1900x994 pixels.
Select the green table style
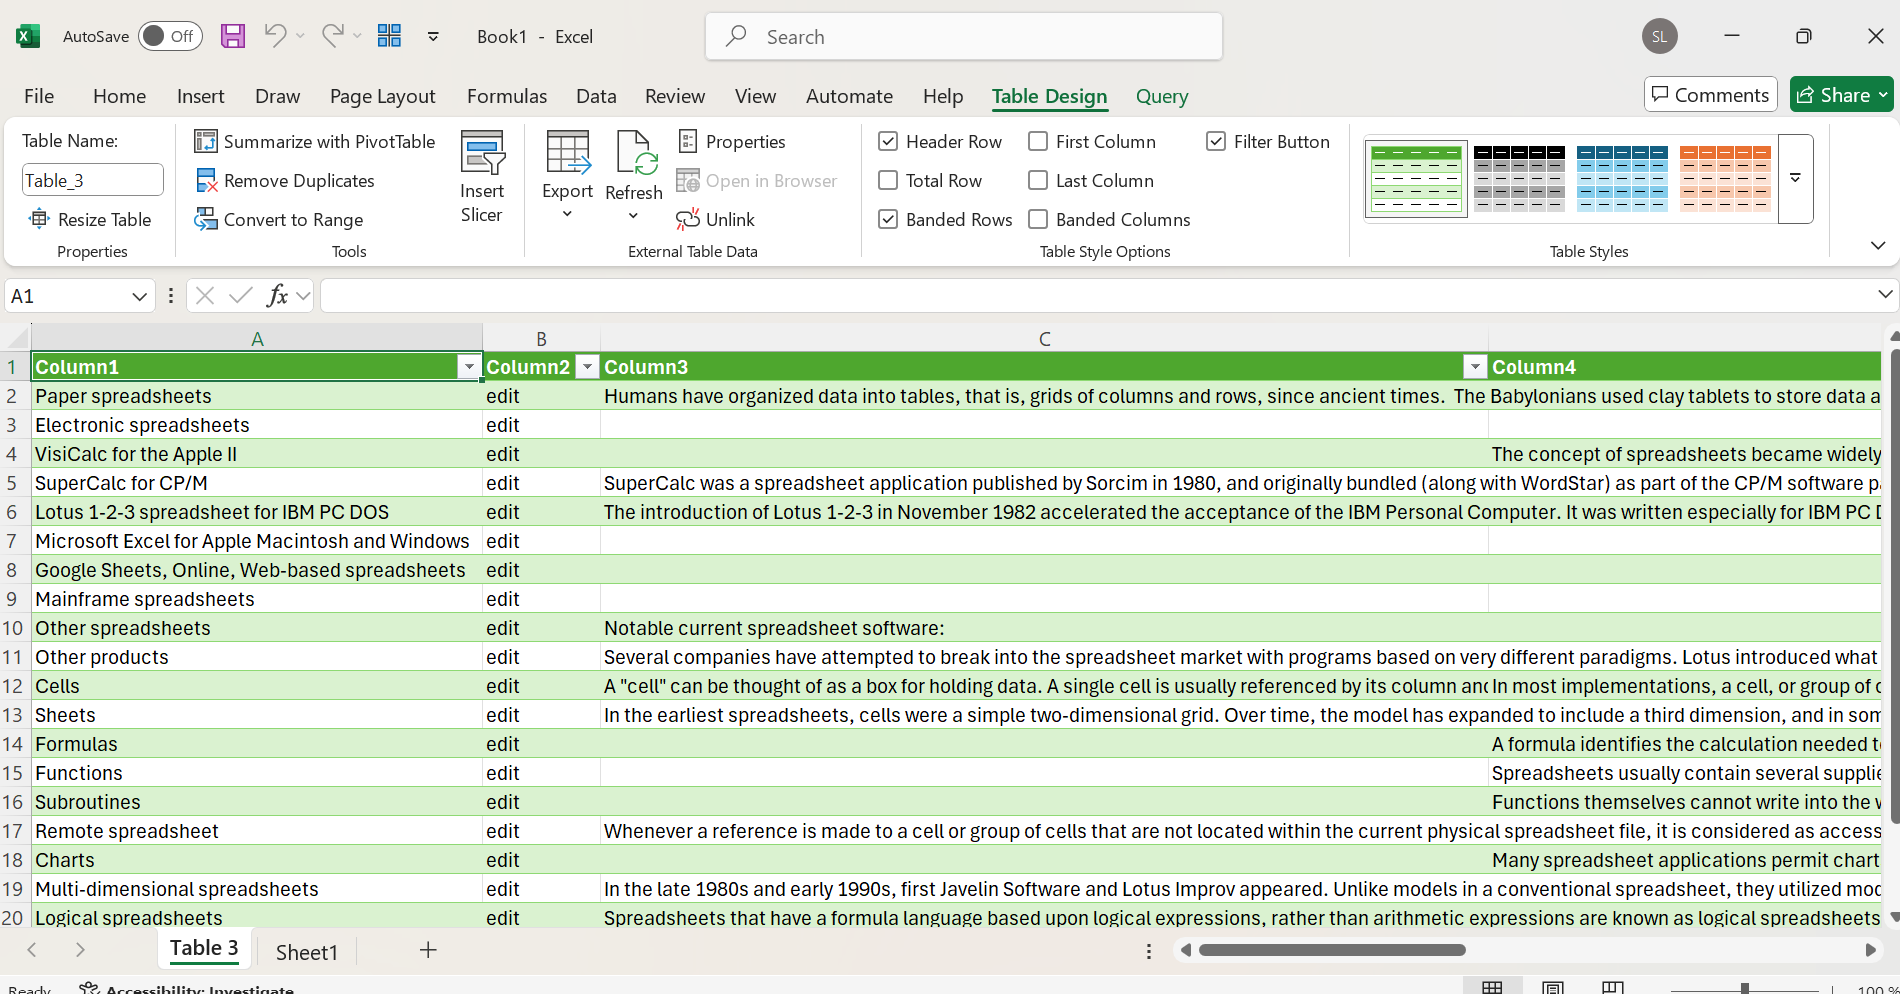click(1416, 178)
